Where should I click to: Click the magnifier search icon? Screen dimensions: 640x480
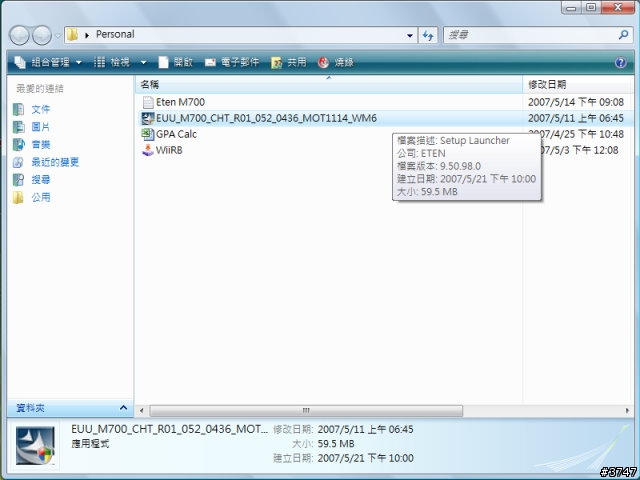pos(623,35)
